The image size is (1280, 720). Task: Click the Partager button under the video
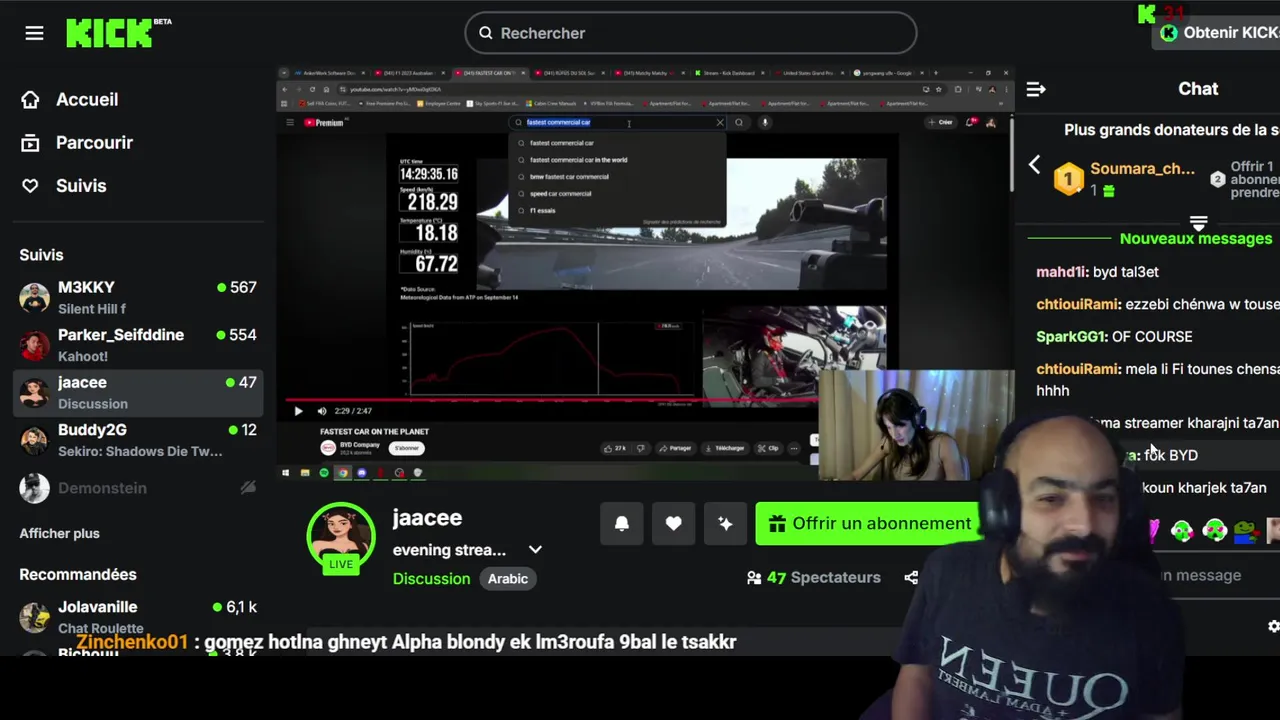click(675, 448)
